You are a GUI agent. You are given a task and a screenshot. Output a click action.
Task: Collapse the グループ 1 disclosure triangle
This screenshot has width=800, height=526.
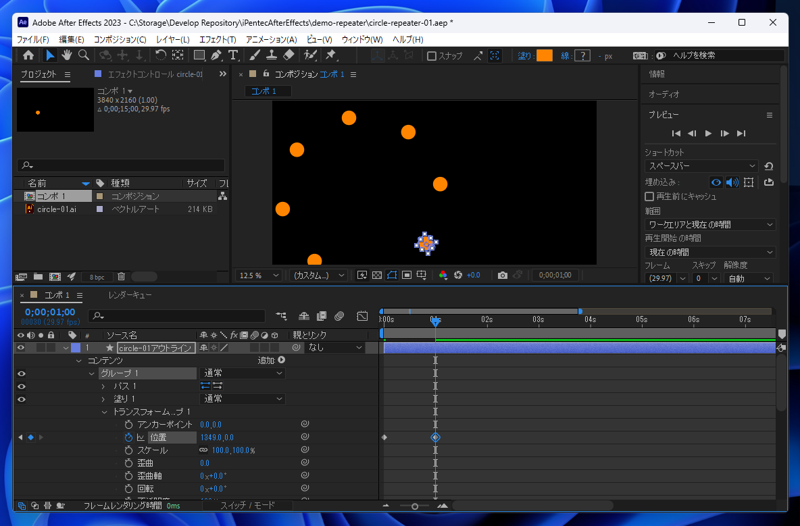pos(91,373)
